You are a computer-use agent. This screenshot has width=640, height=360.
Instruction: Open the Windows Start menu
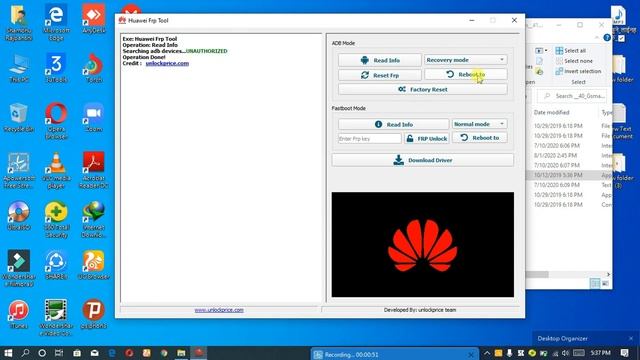8,353
